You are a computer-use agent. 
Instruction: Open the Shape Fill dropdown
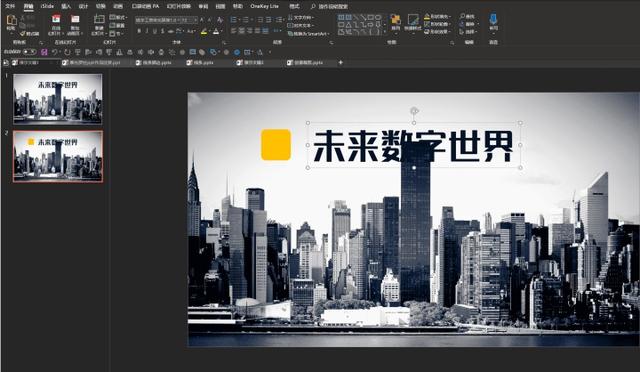pos(438,16)
